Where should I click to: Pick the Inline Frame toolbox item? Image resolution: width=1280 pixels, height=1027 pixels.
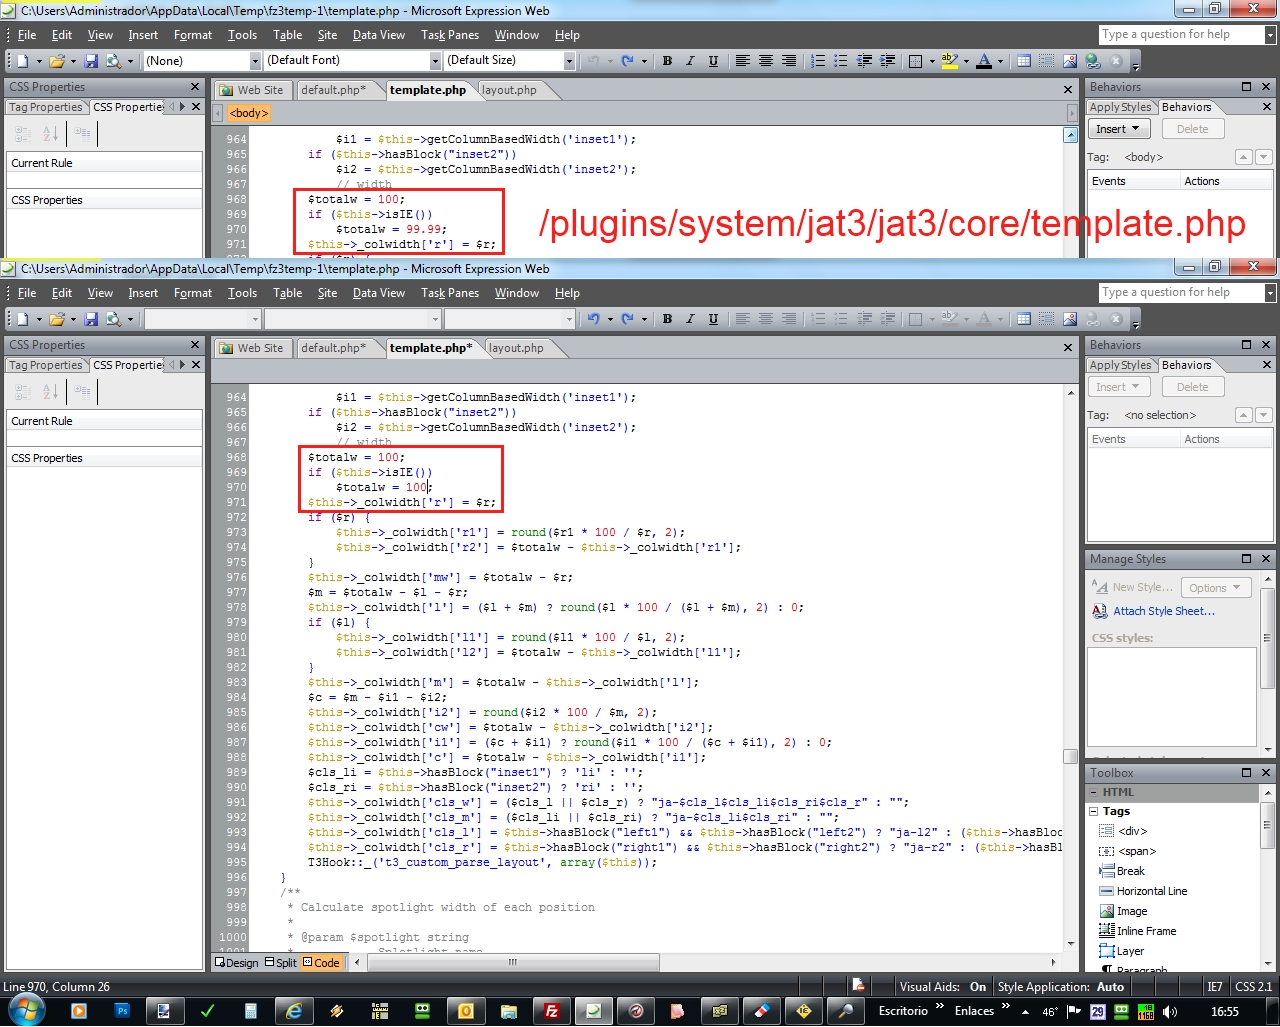[1145, 931]
